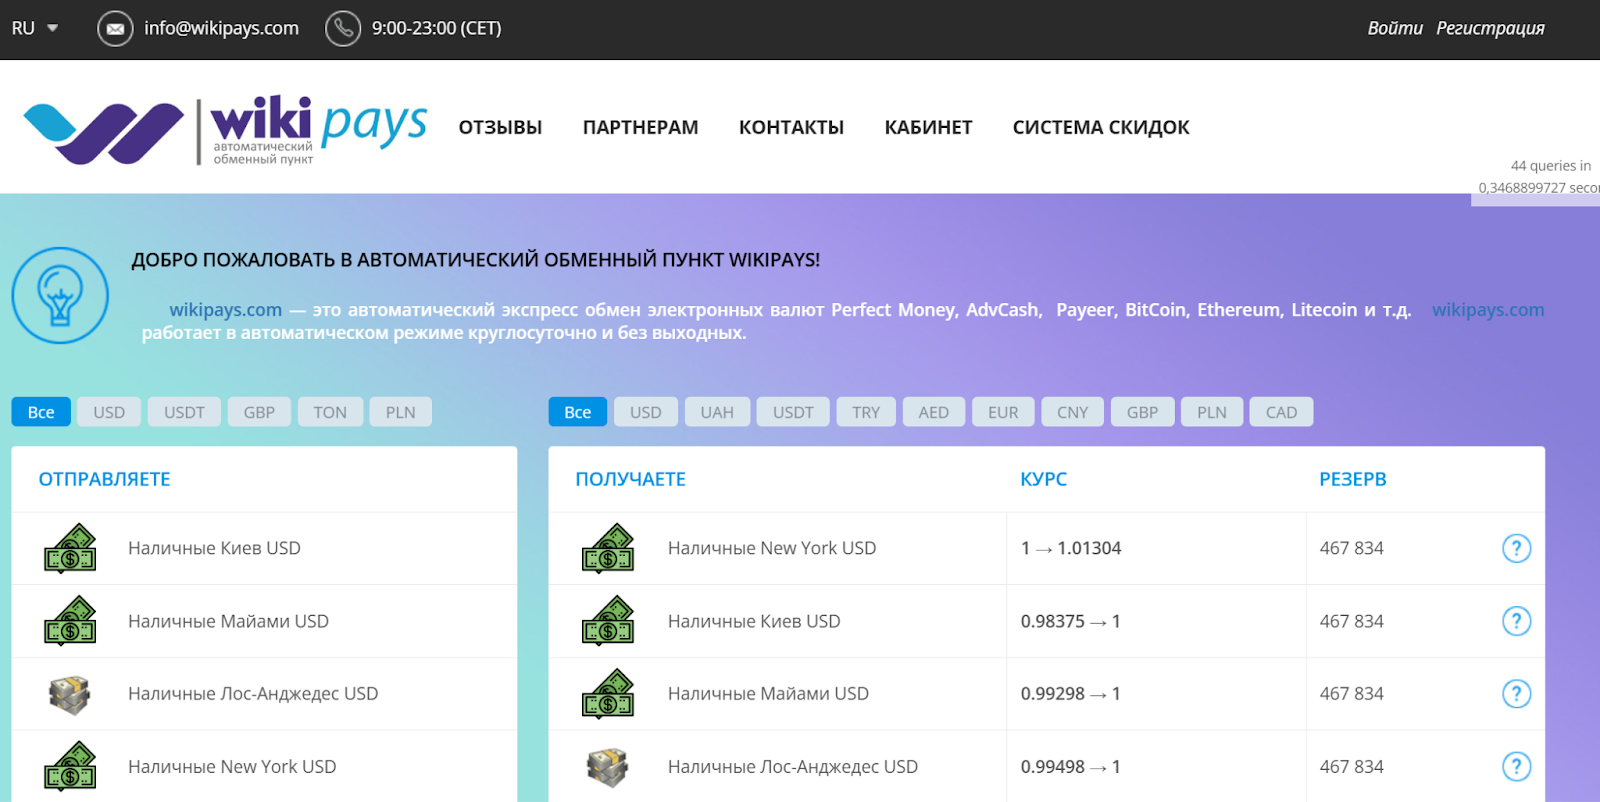The height and width of the screenshot is (802, 1600).
Task: Filter receive list by USD
Action: [646, 412]
